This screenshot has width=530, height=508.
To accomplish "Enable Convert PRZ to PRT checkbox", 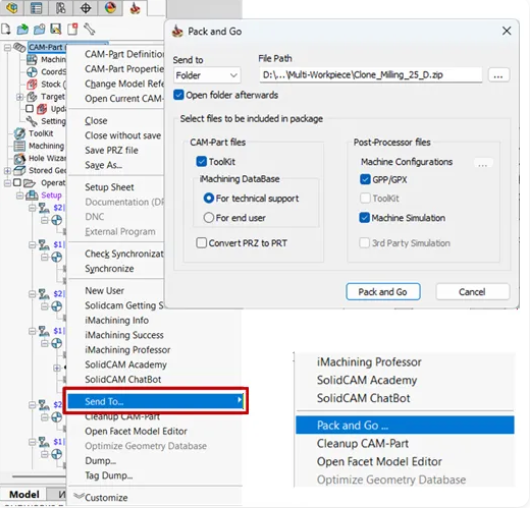I will point(201,243).
